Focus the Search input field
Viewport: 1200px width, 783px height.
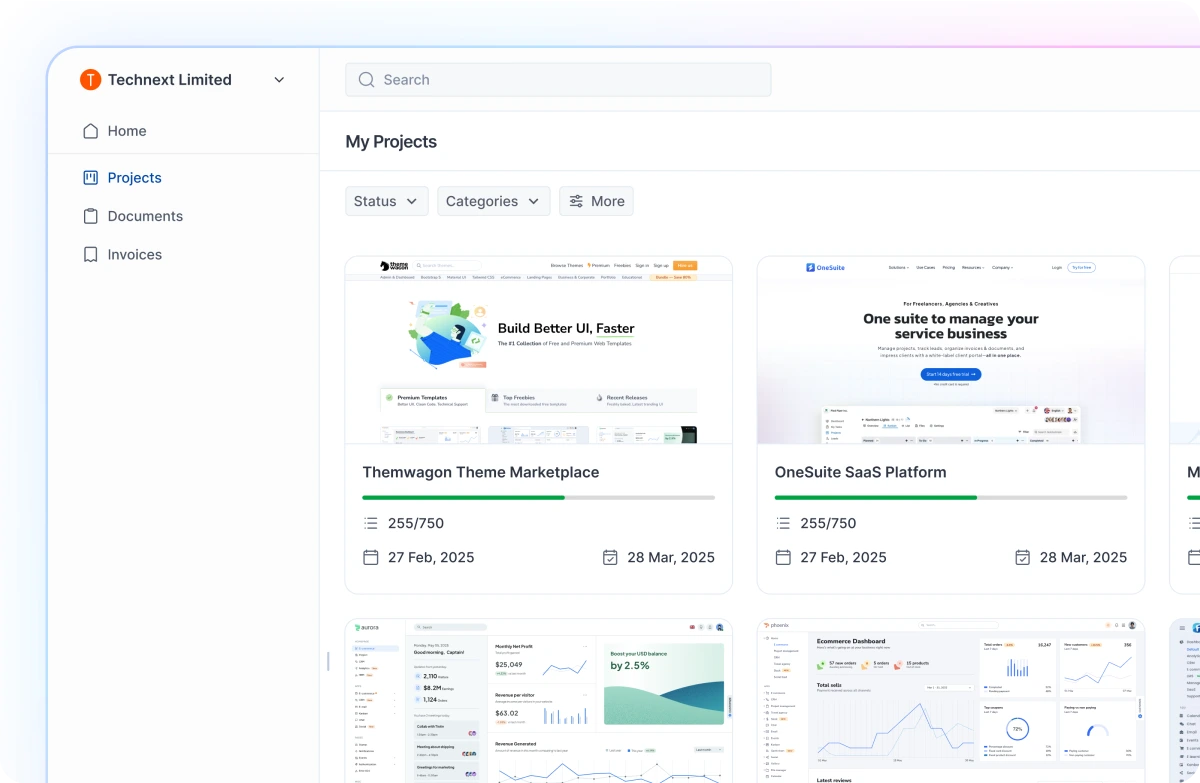tap(558, 80)
